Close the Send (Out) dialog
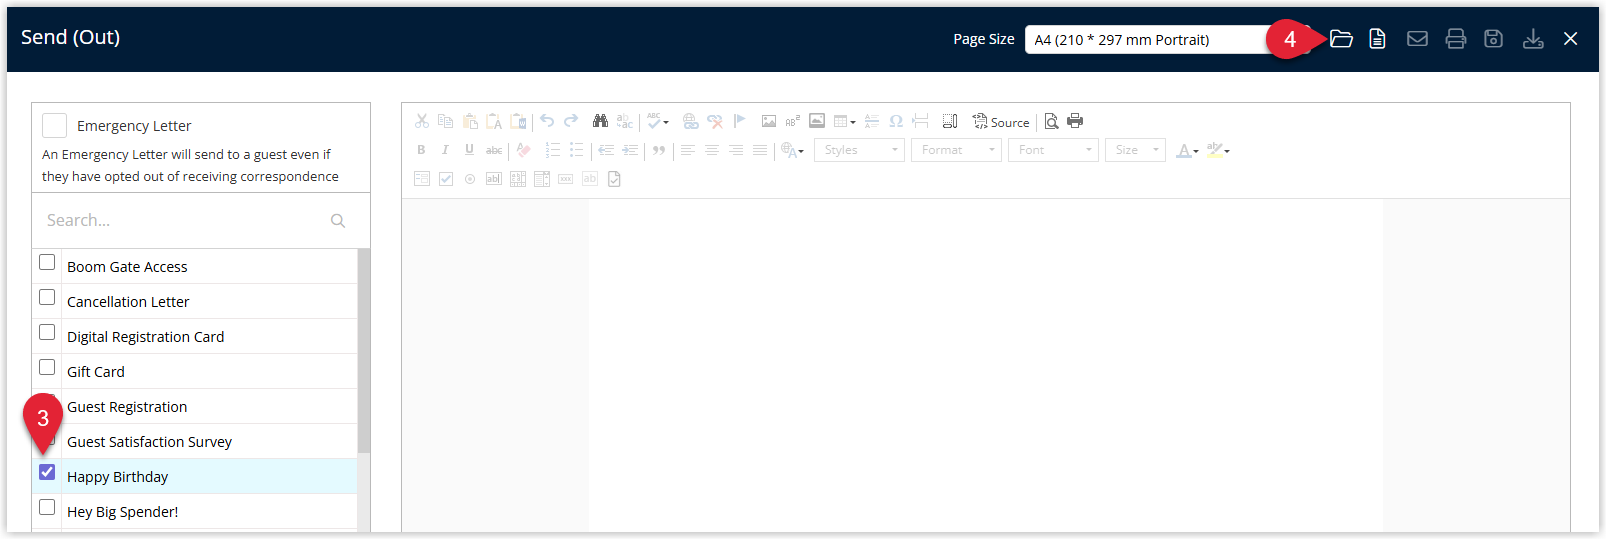This screenshot has width=1607, height=540. [1571, 39]
